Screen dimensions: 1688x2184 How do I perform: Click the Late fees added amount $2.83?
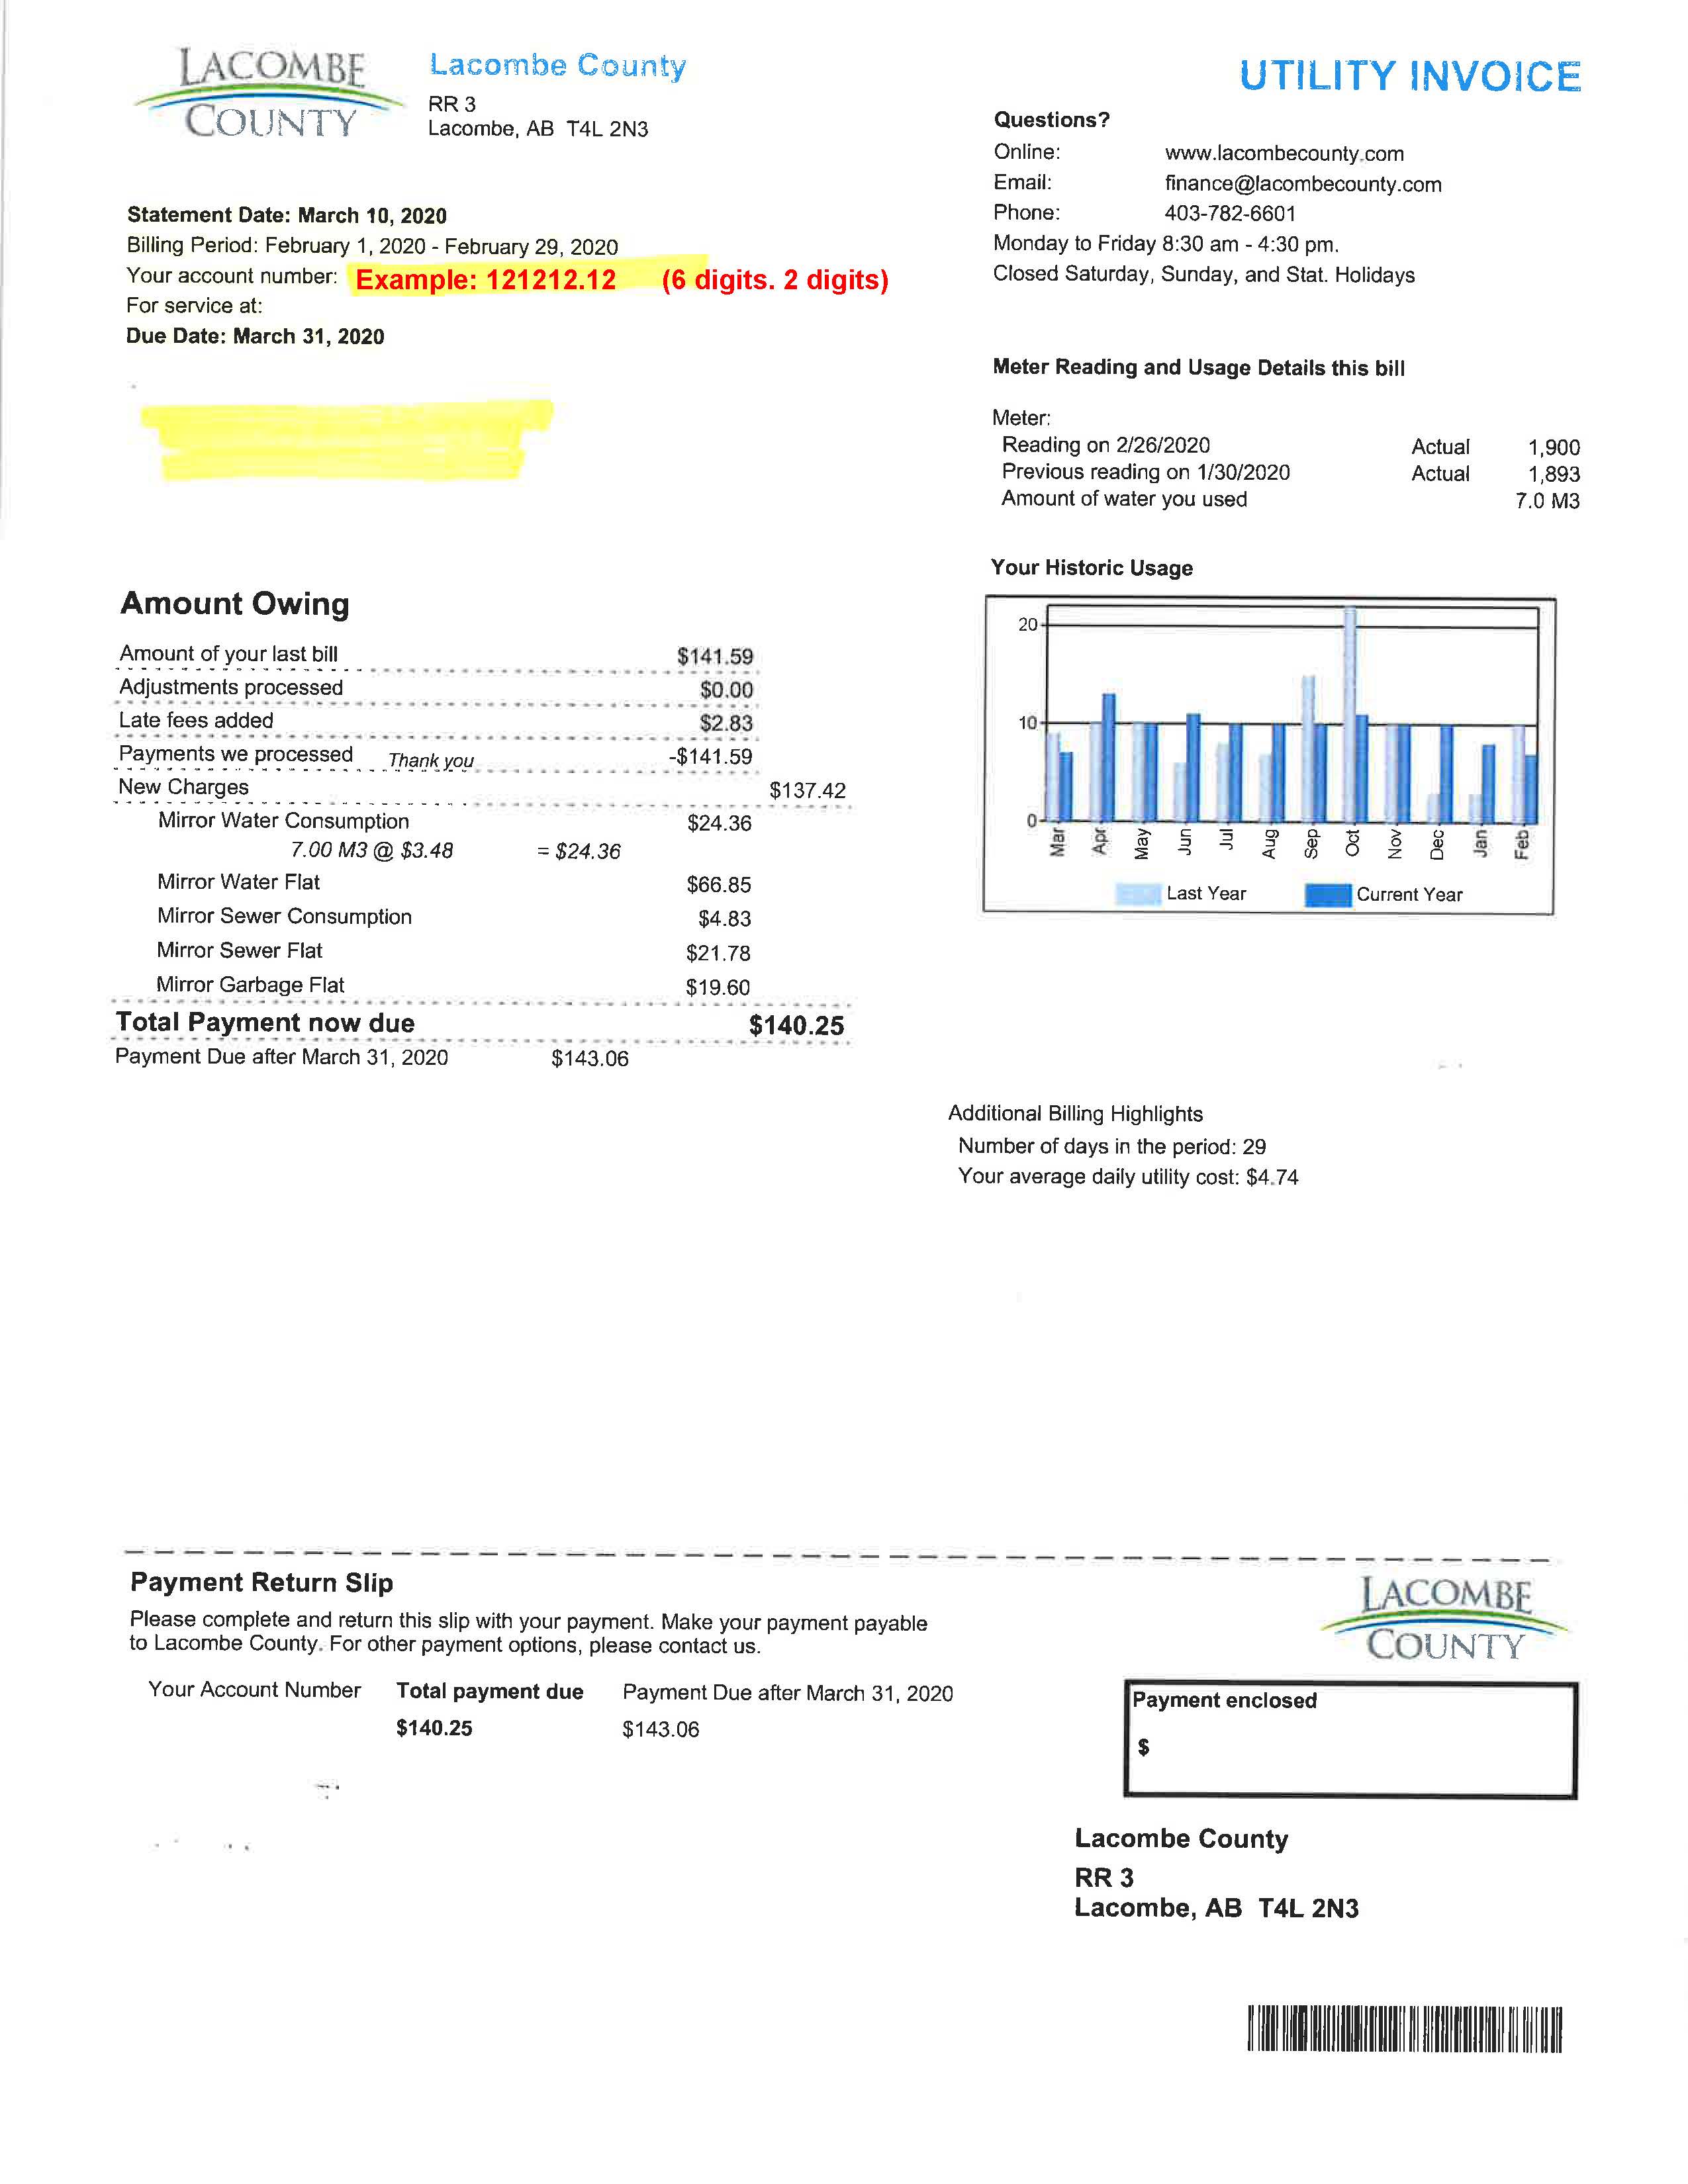click(x=726, y=723)
